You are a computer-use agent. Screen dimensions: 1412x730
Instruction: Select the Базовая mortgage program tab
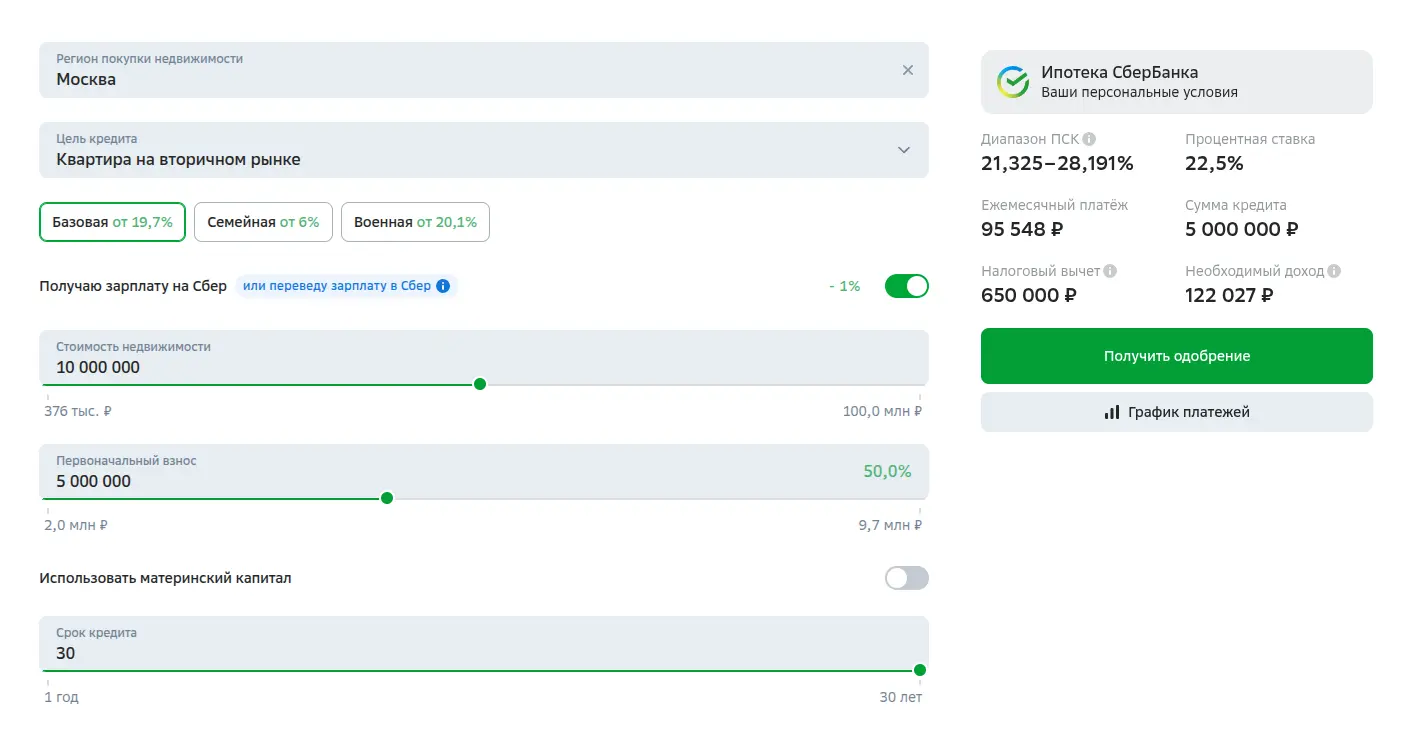[112, 222]
